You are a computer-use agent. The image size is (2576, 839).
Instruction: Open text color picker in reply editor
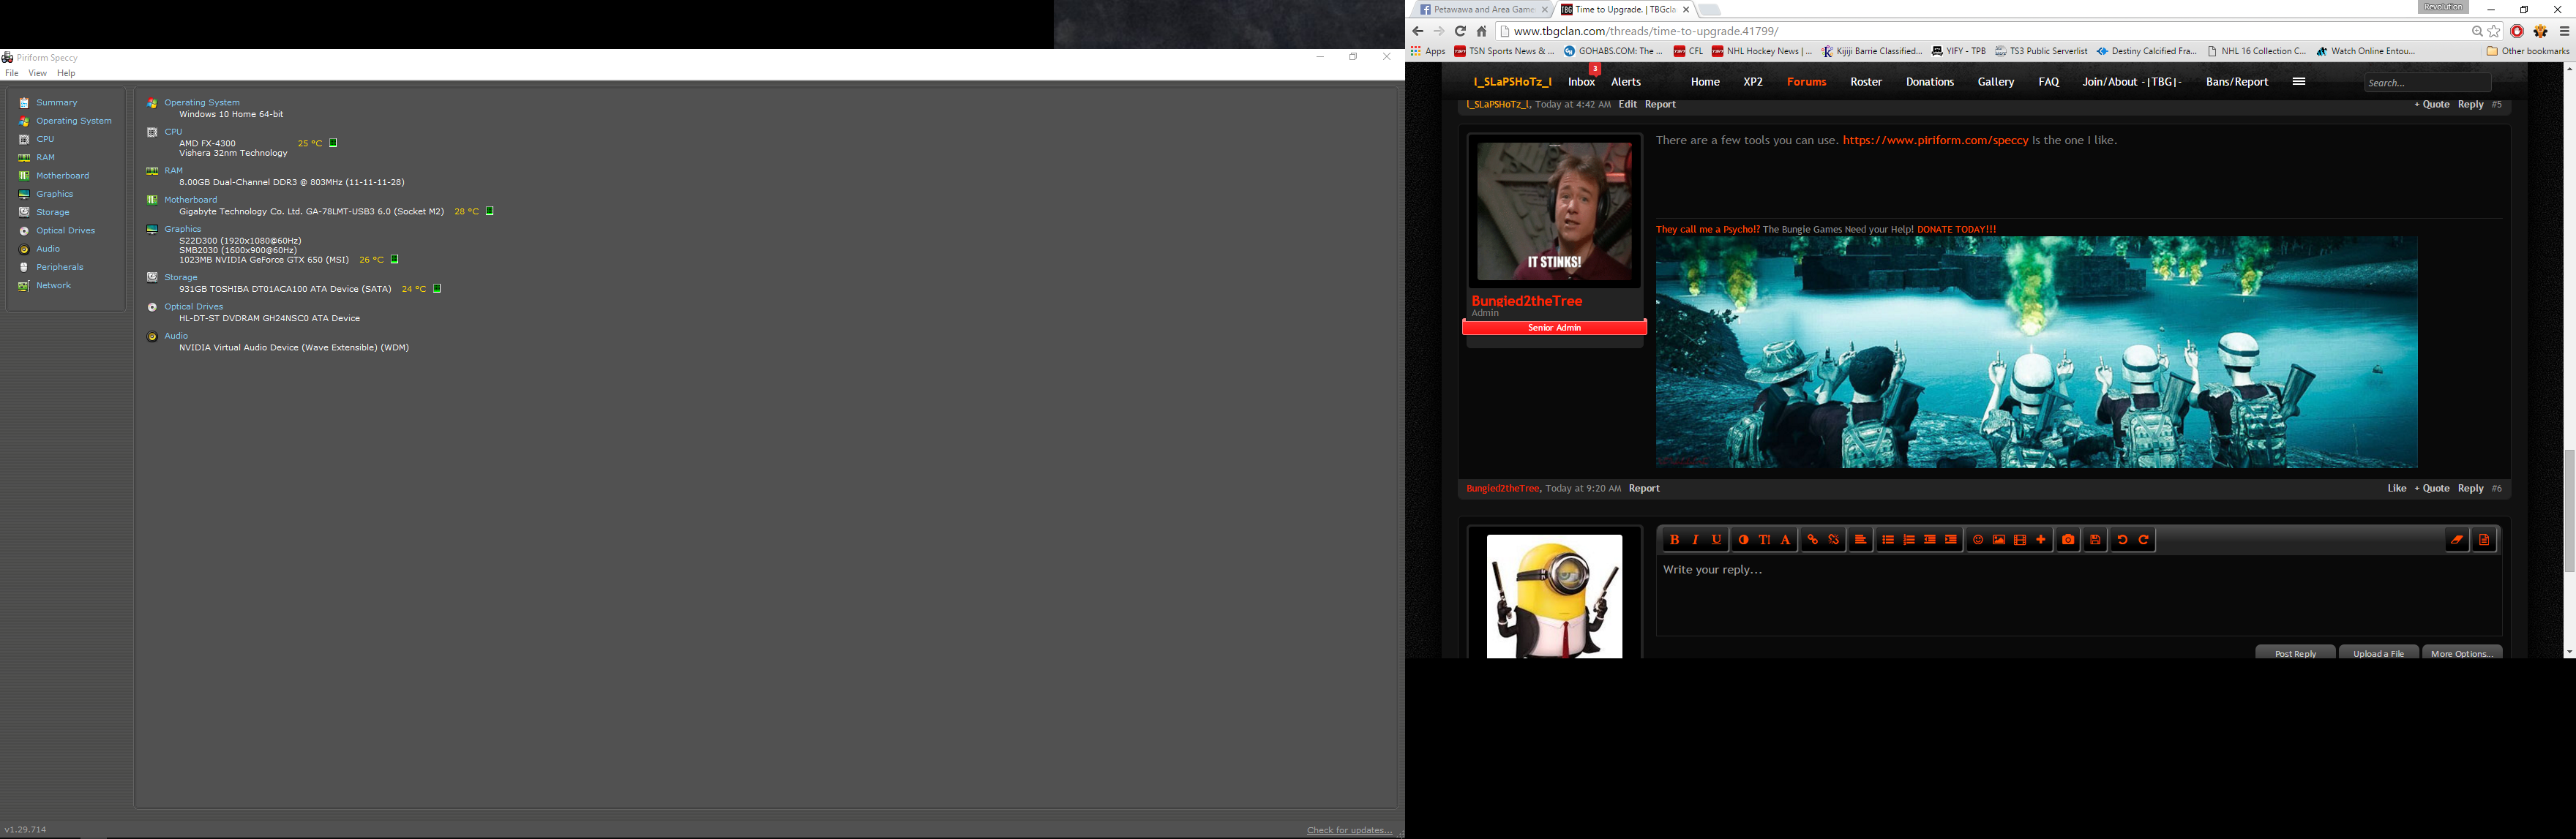point(1743,540)
